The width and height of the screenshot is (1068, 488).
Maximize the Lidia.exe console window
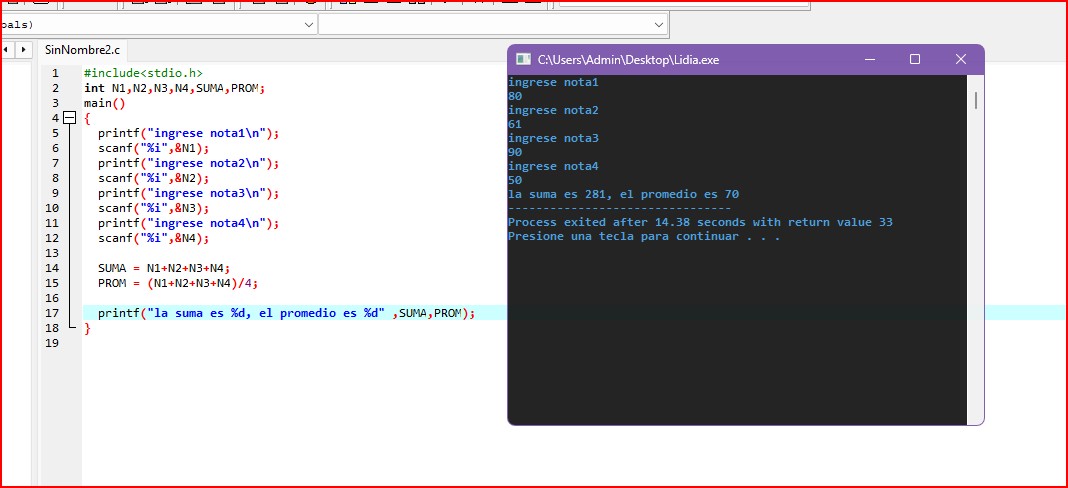914,60
